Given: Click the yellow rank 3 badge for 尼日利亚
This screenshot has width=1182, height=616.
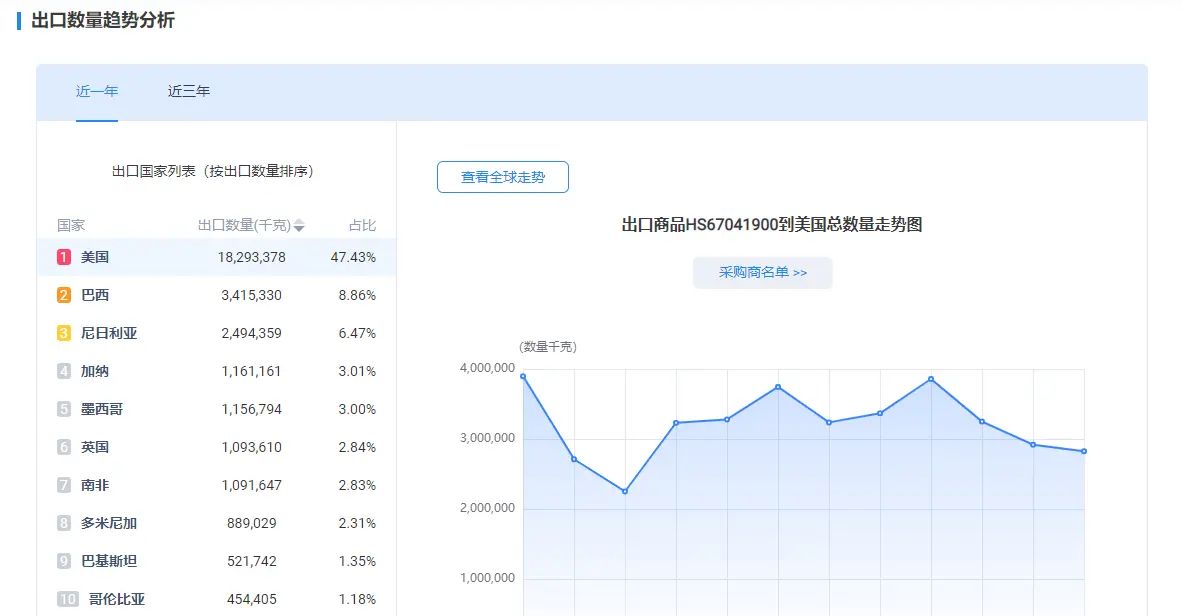Looking at the screenshot, I should [x=62, y=333].
